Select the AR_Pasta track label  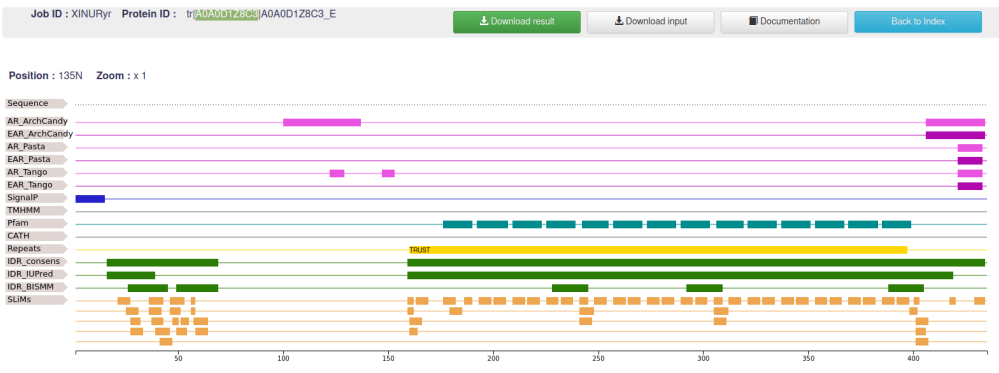(x=36, y=147)
